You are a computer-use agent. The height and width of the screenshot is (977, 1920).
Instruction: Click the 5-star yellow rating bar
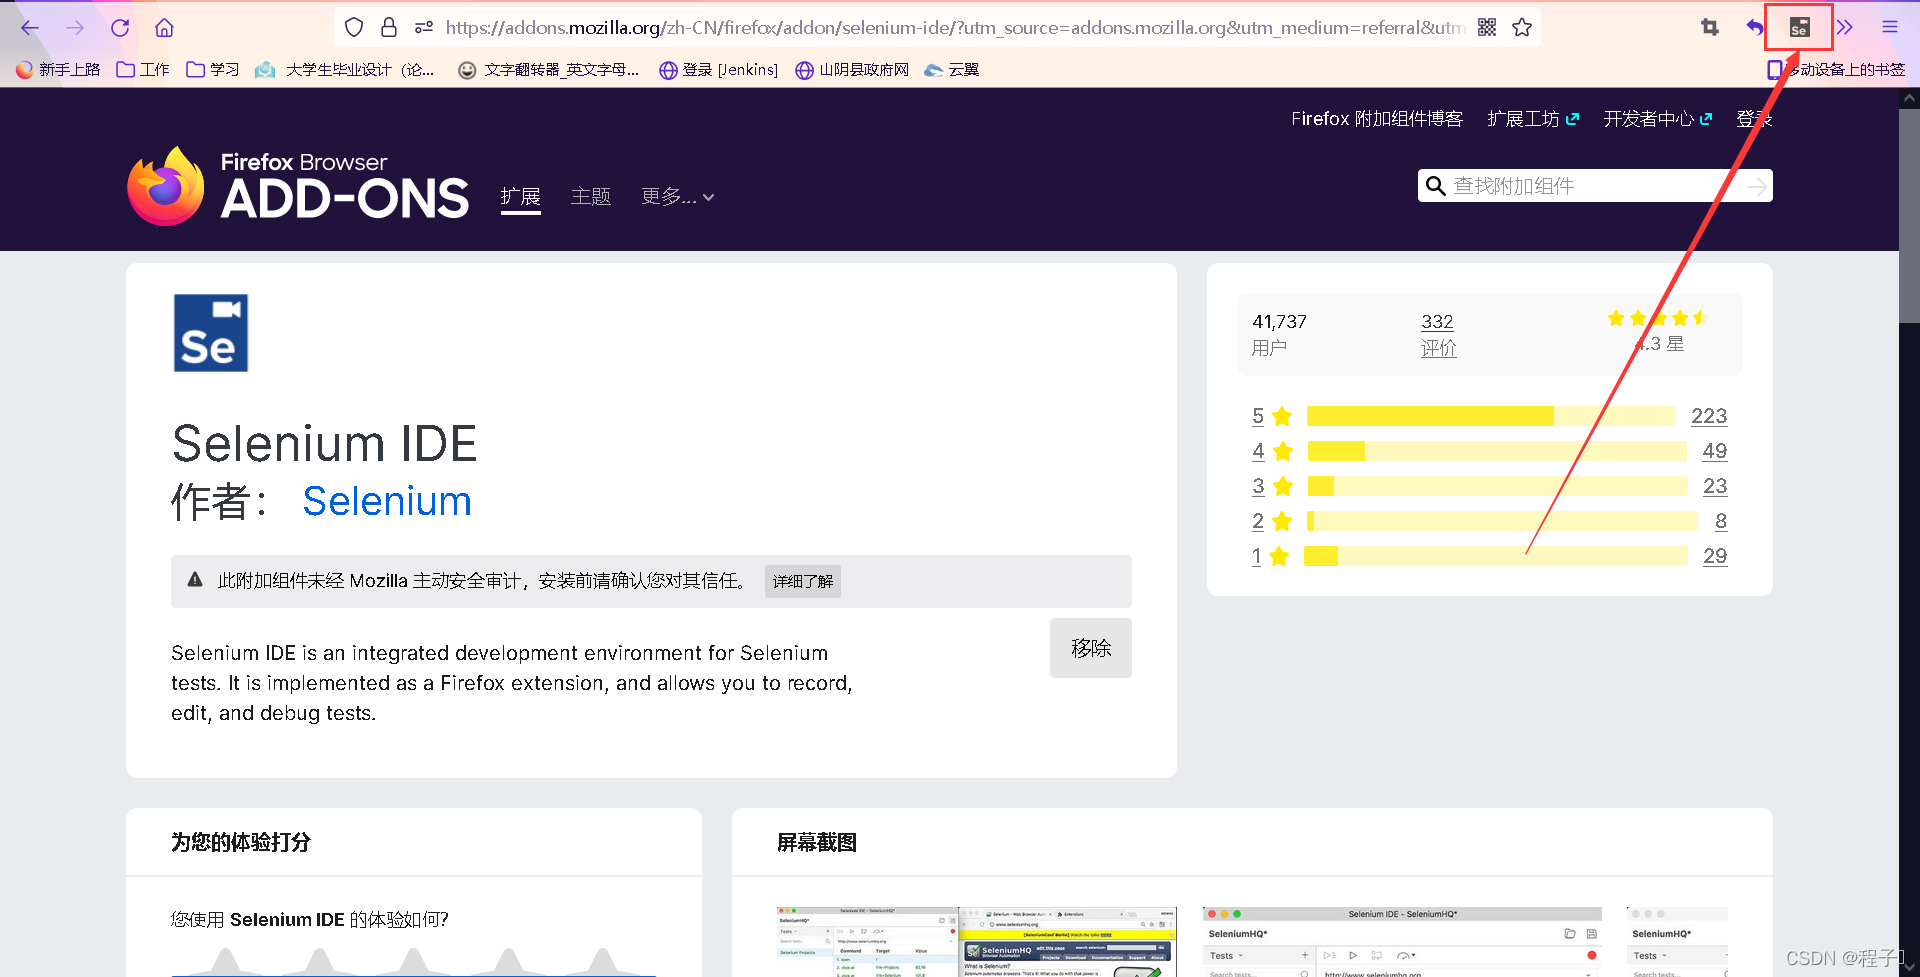pos(1491,416)
